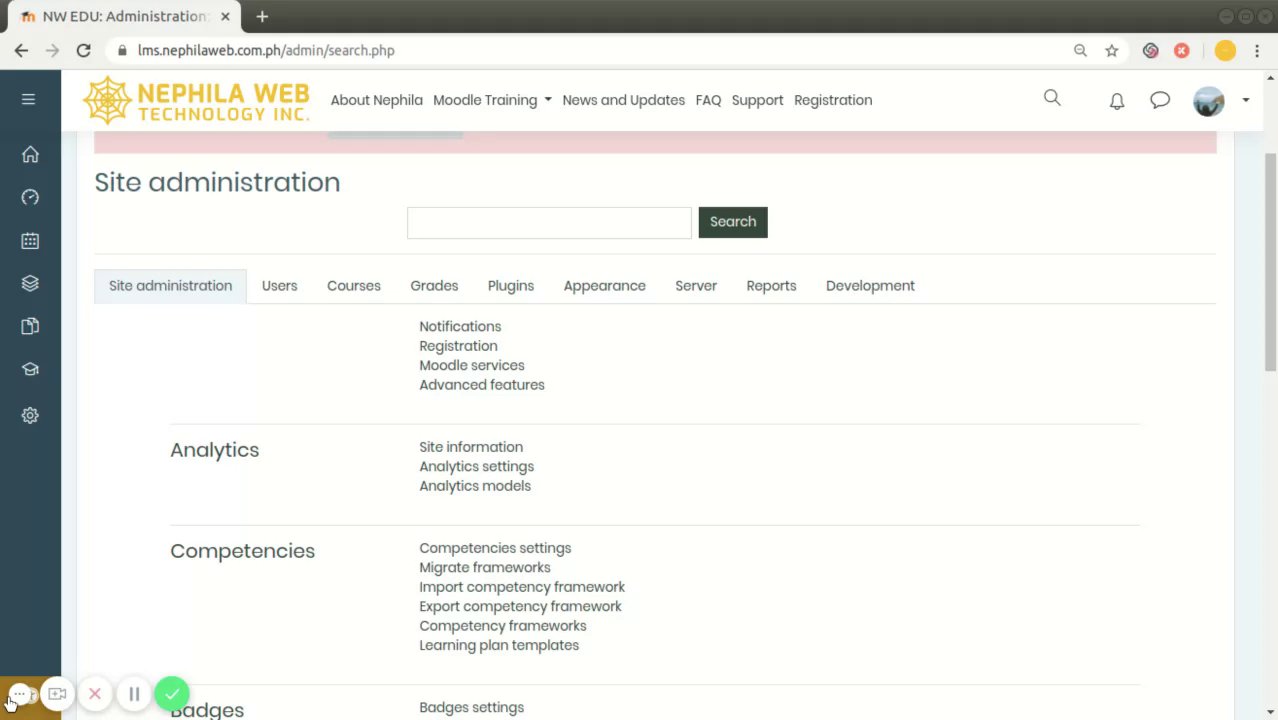Open Export competency framework
Viewport: 1278px width, 720px height.
pos(520,607)
